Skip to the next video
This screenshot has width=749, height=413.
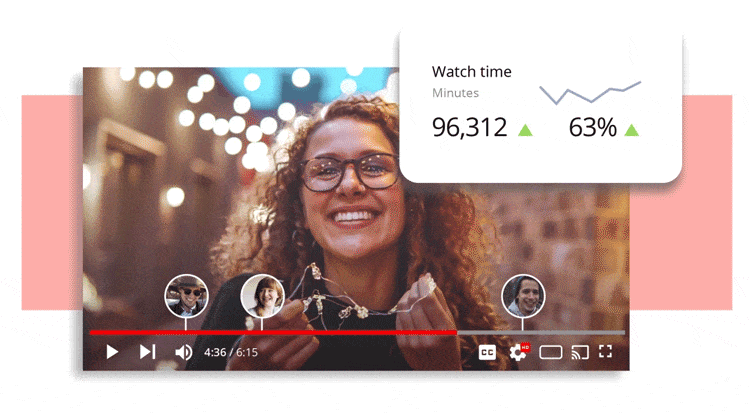click(147, 352)
